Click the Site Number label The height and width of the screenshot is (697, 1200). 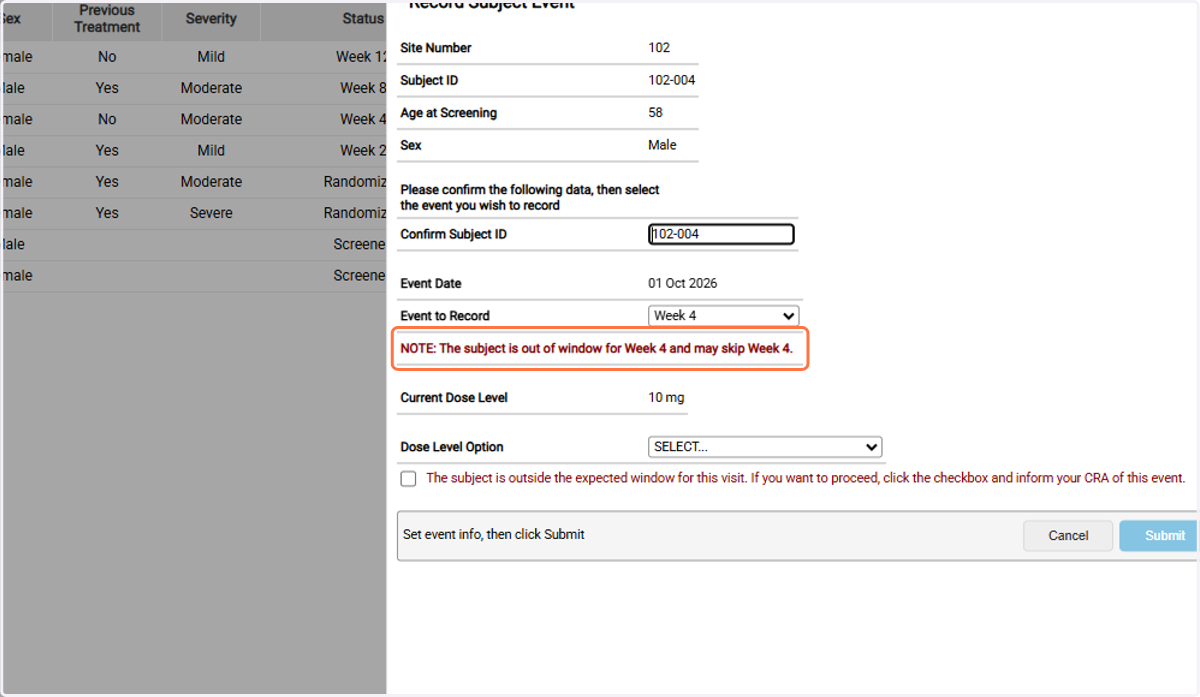point(436,48)
